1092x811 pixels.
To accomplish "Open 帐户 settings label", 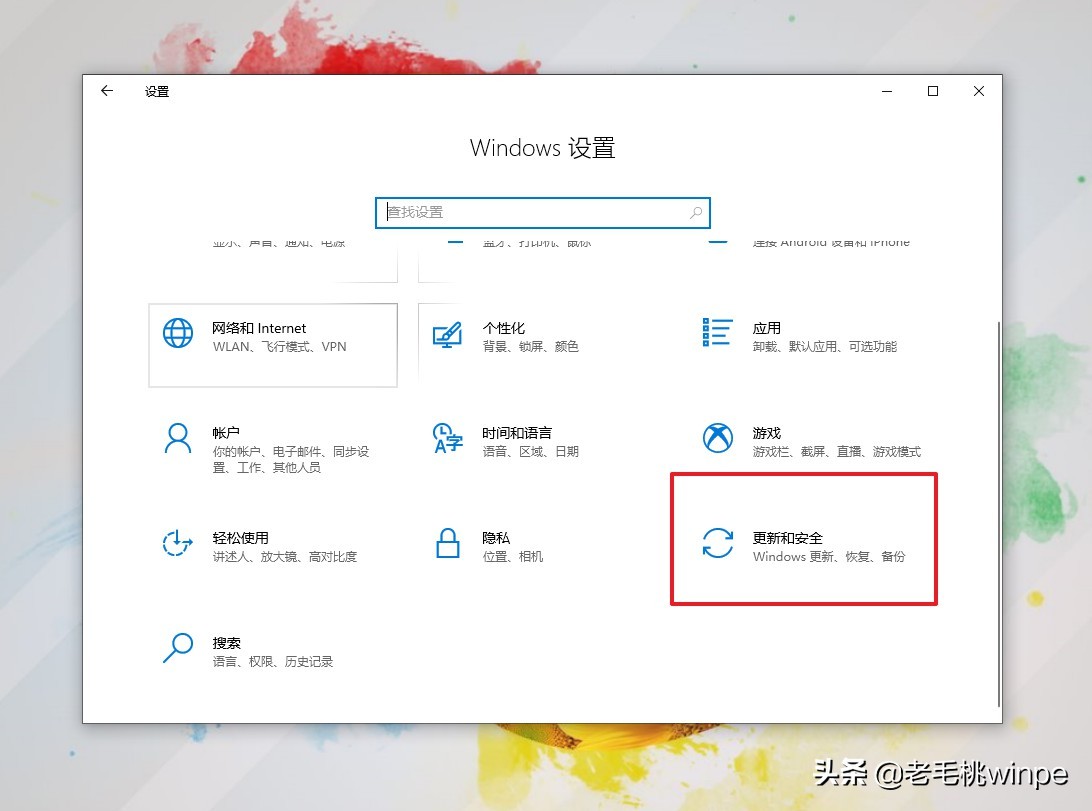I will [x=226, y=433].
